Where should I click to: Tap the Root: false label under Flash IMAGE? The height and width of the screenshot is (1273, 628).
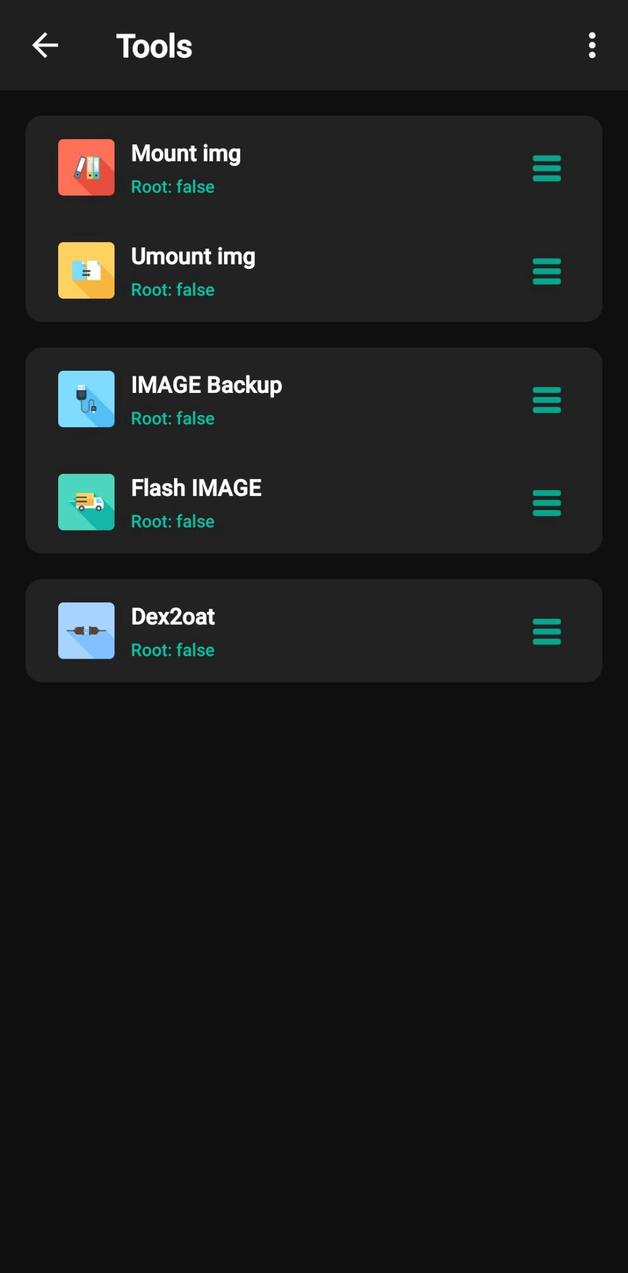pyautogui.click(x=172, y=520)
